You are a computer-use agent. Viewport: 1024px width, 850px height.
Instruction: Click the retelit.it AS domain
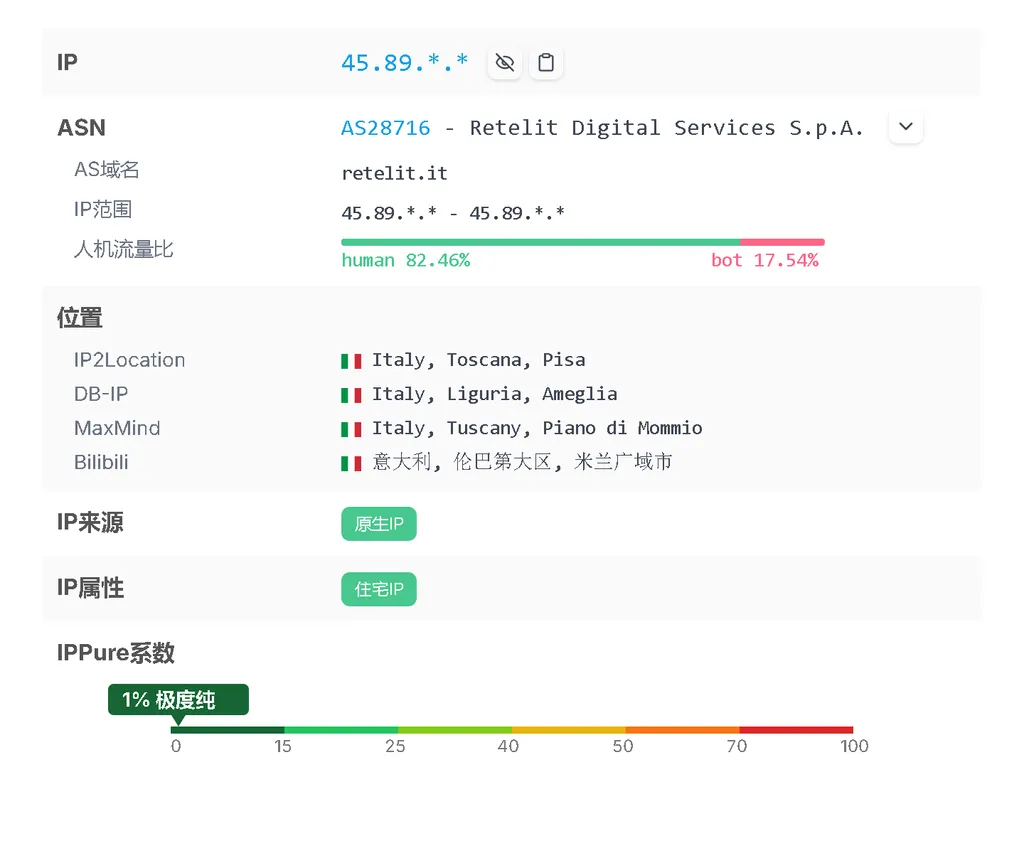click(394, 173)
